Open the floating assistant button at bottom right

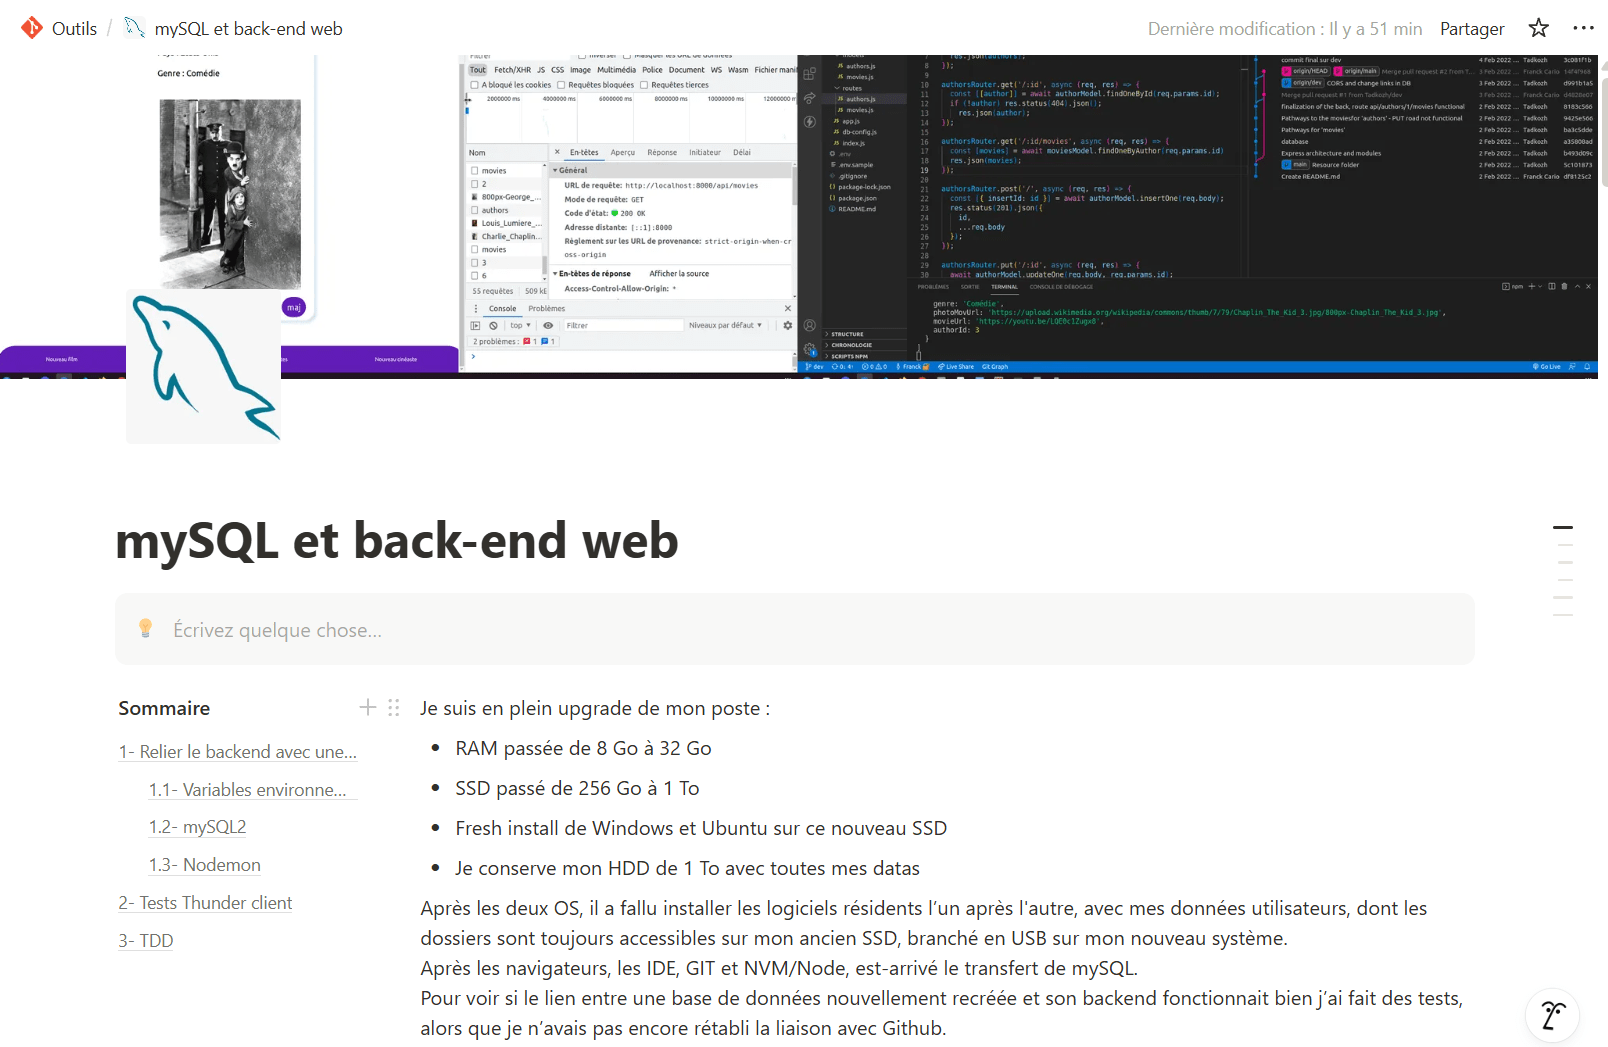1552,1015
